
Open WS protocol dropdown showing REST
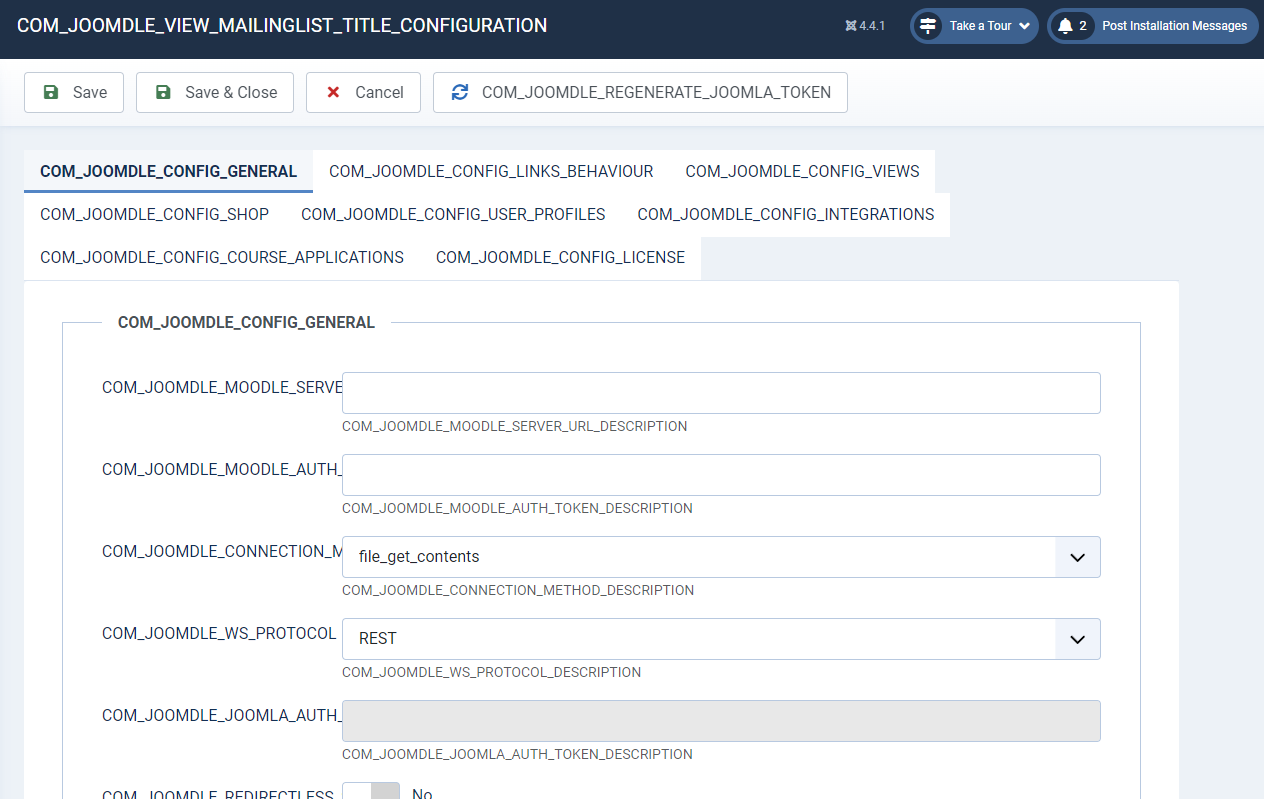(x=721, y=639)
